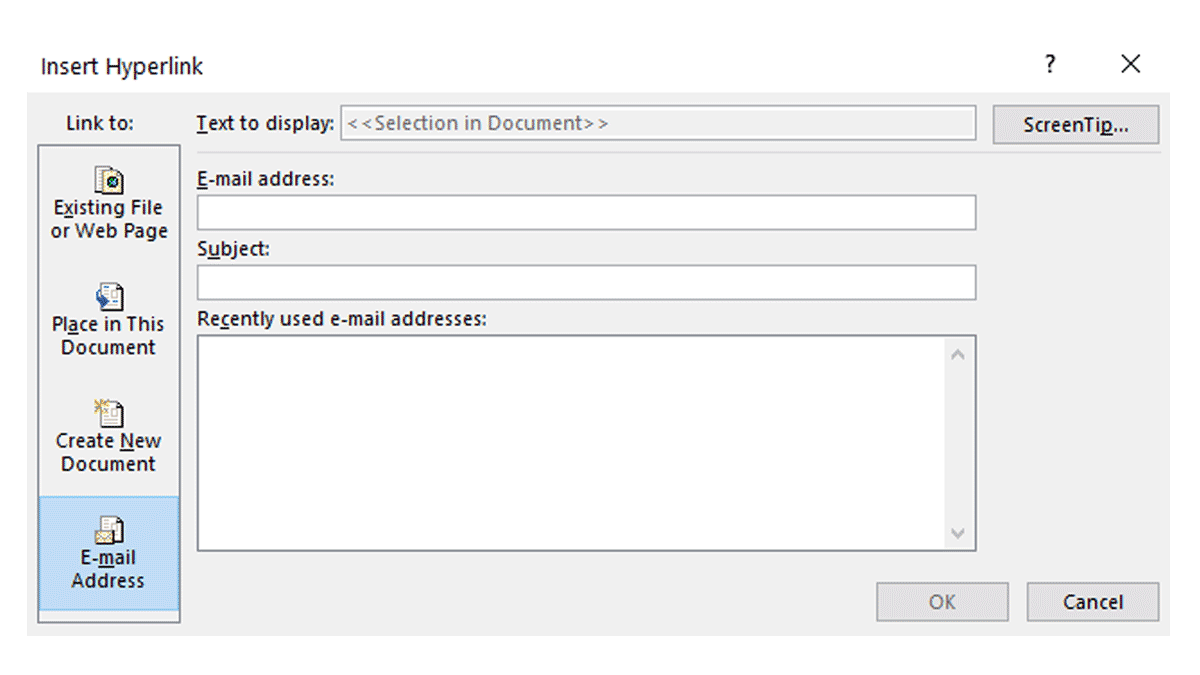Click inside the Subject text field

586,283
